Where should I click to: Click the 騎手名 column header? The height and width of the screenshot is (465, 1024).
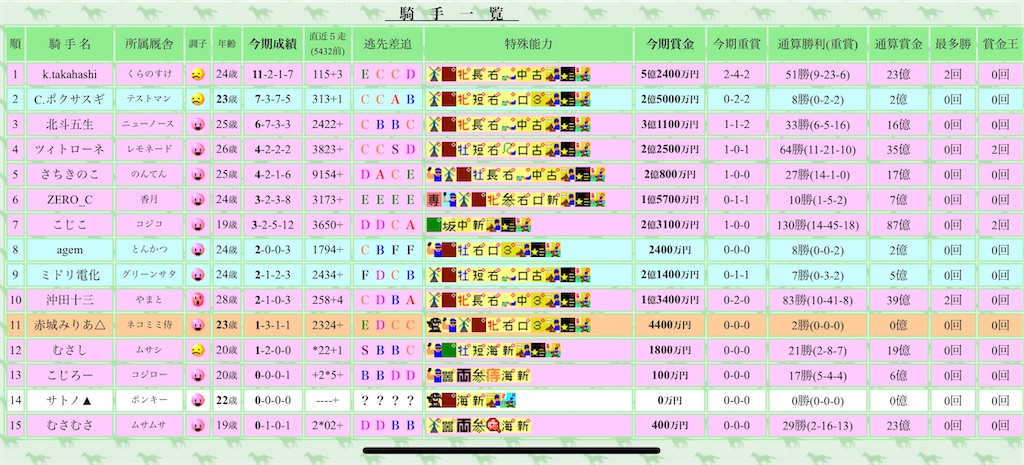70,44
